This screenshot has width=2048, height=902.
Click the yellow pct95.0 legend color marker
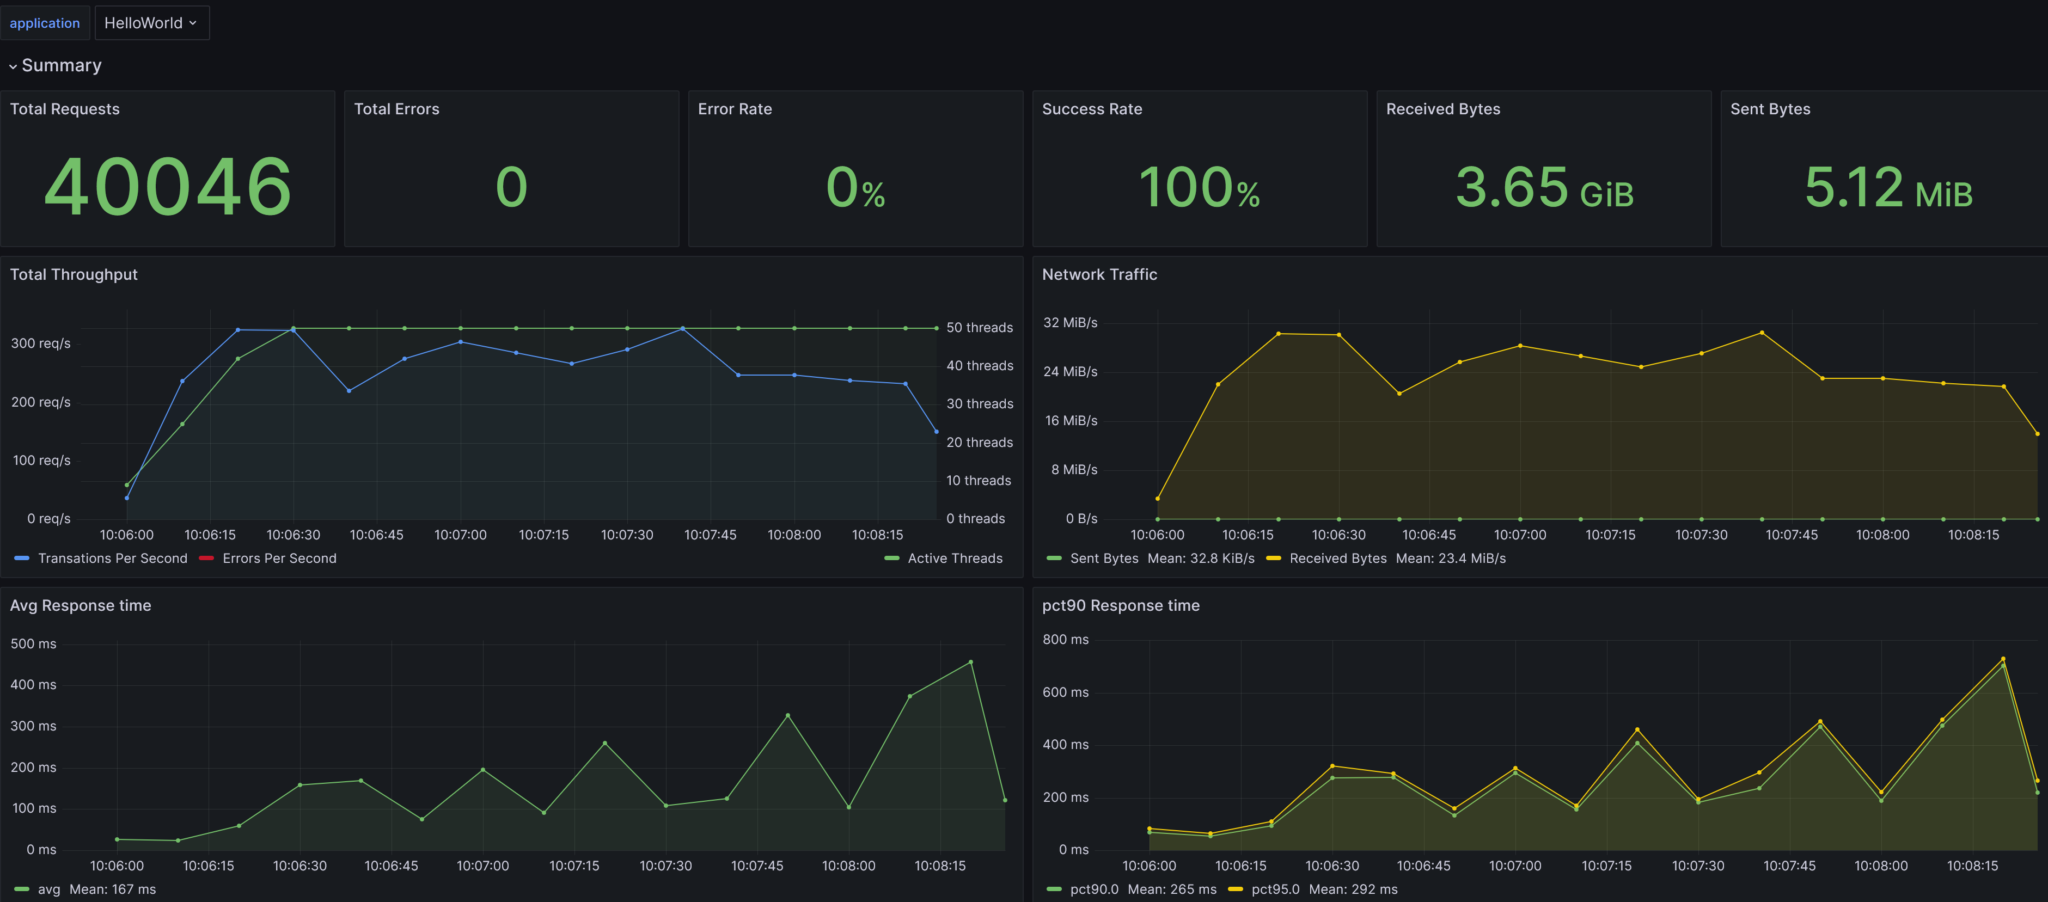1235,890
